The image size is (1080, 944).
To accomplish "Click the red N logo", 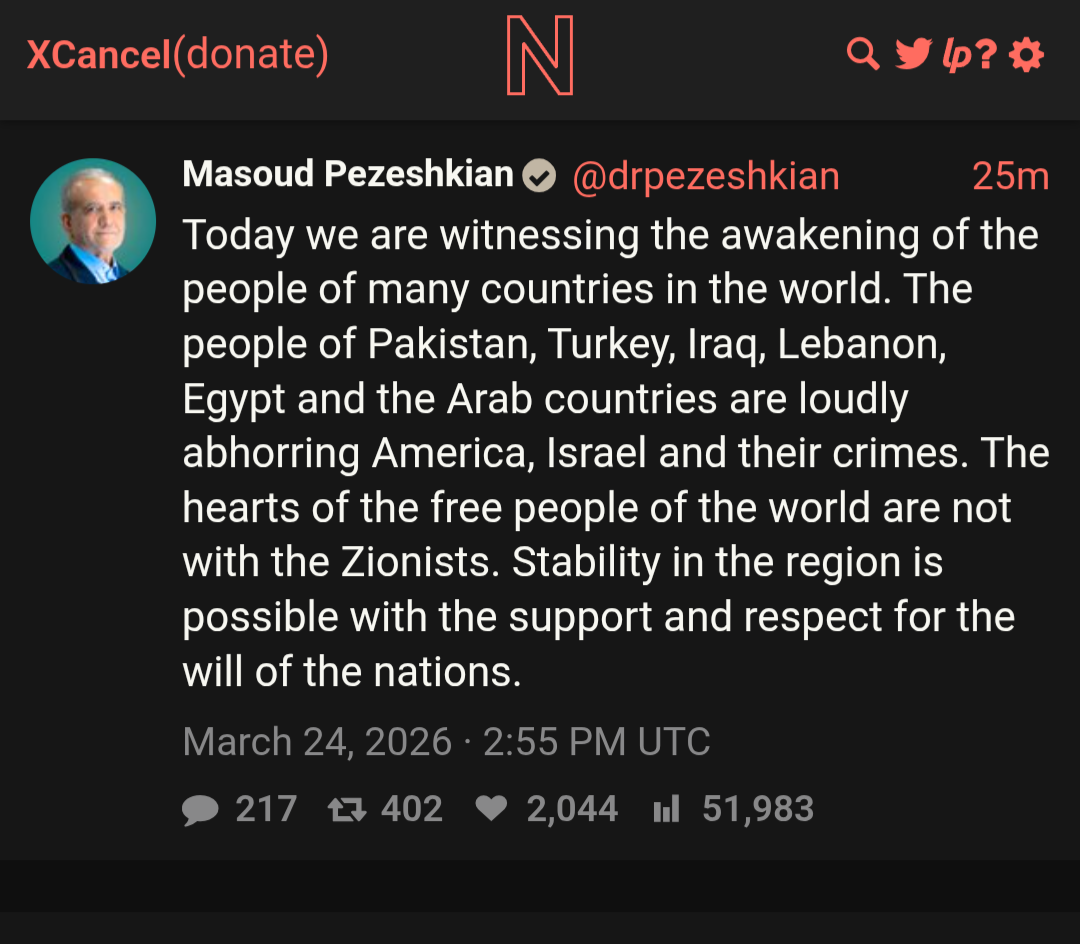I will coord(540,56).
